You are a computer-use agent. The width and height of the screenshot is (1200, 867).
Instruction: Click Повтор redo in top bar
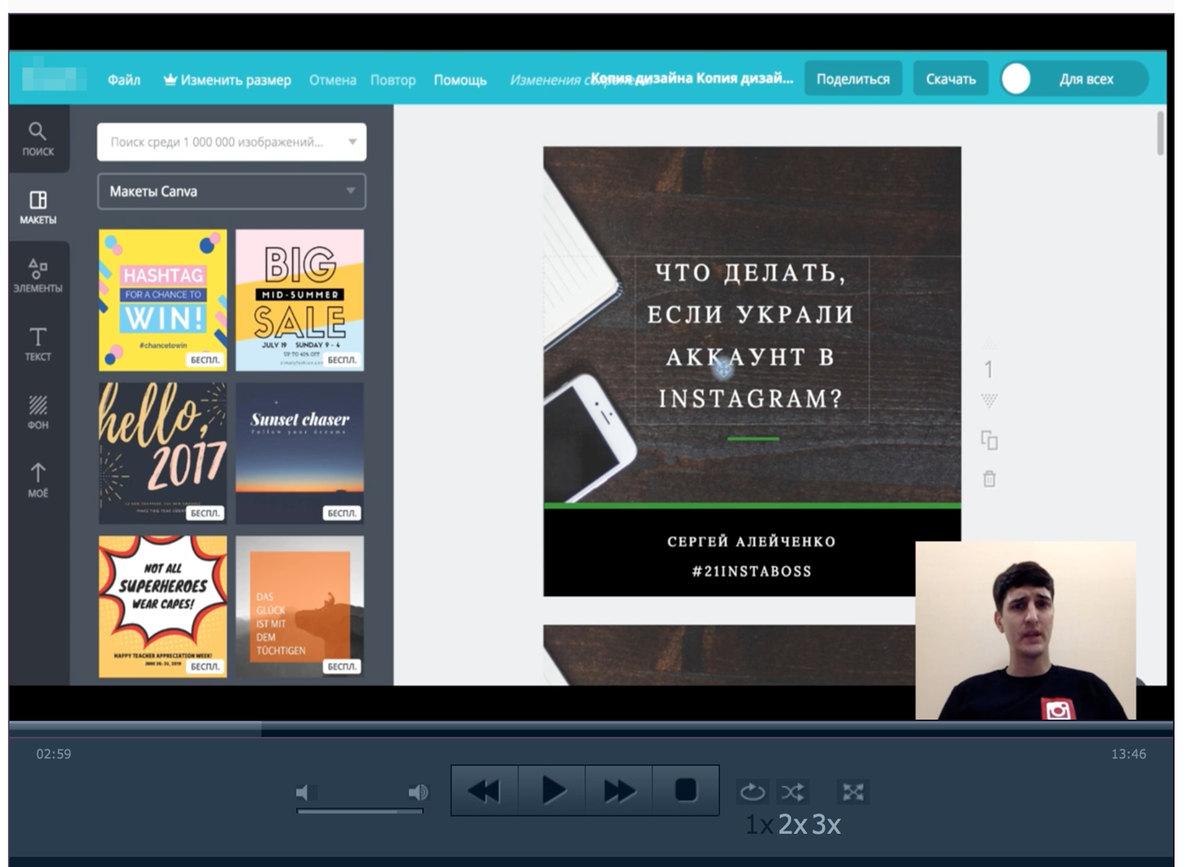[393, 80]
